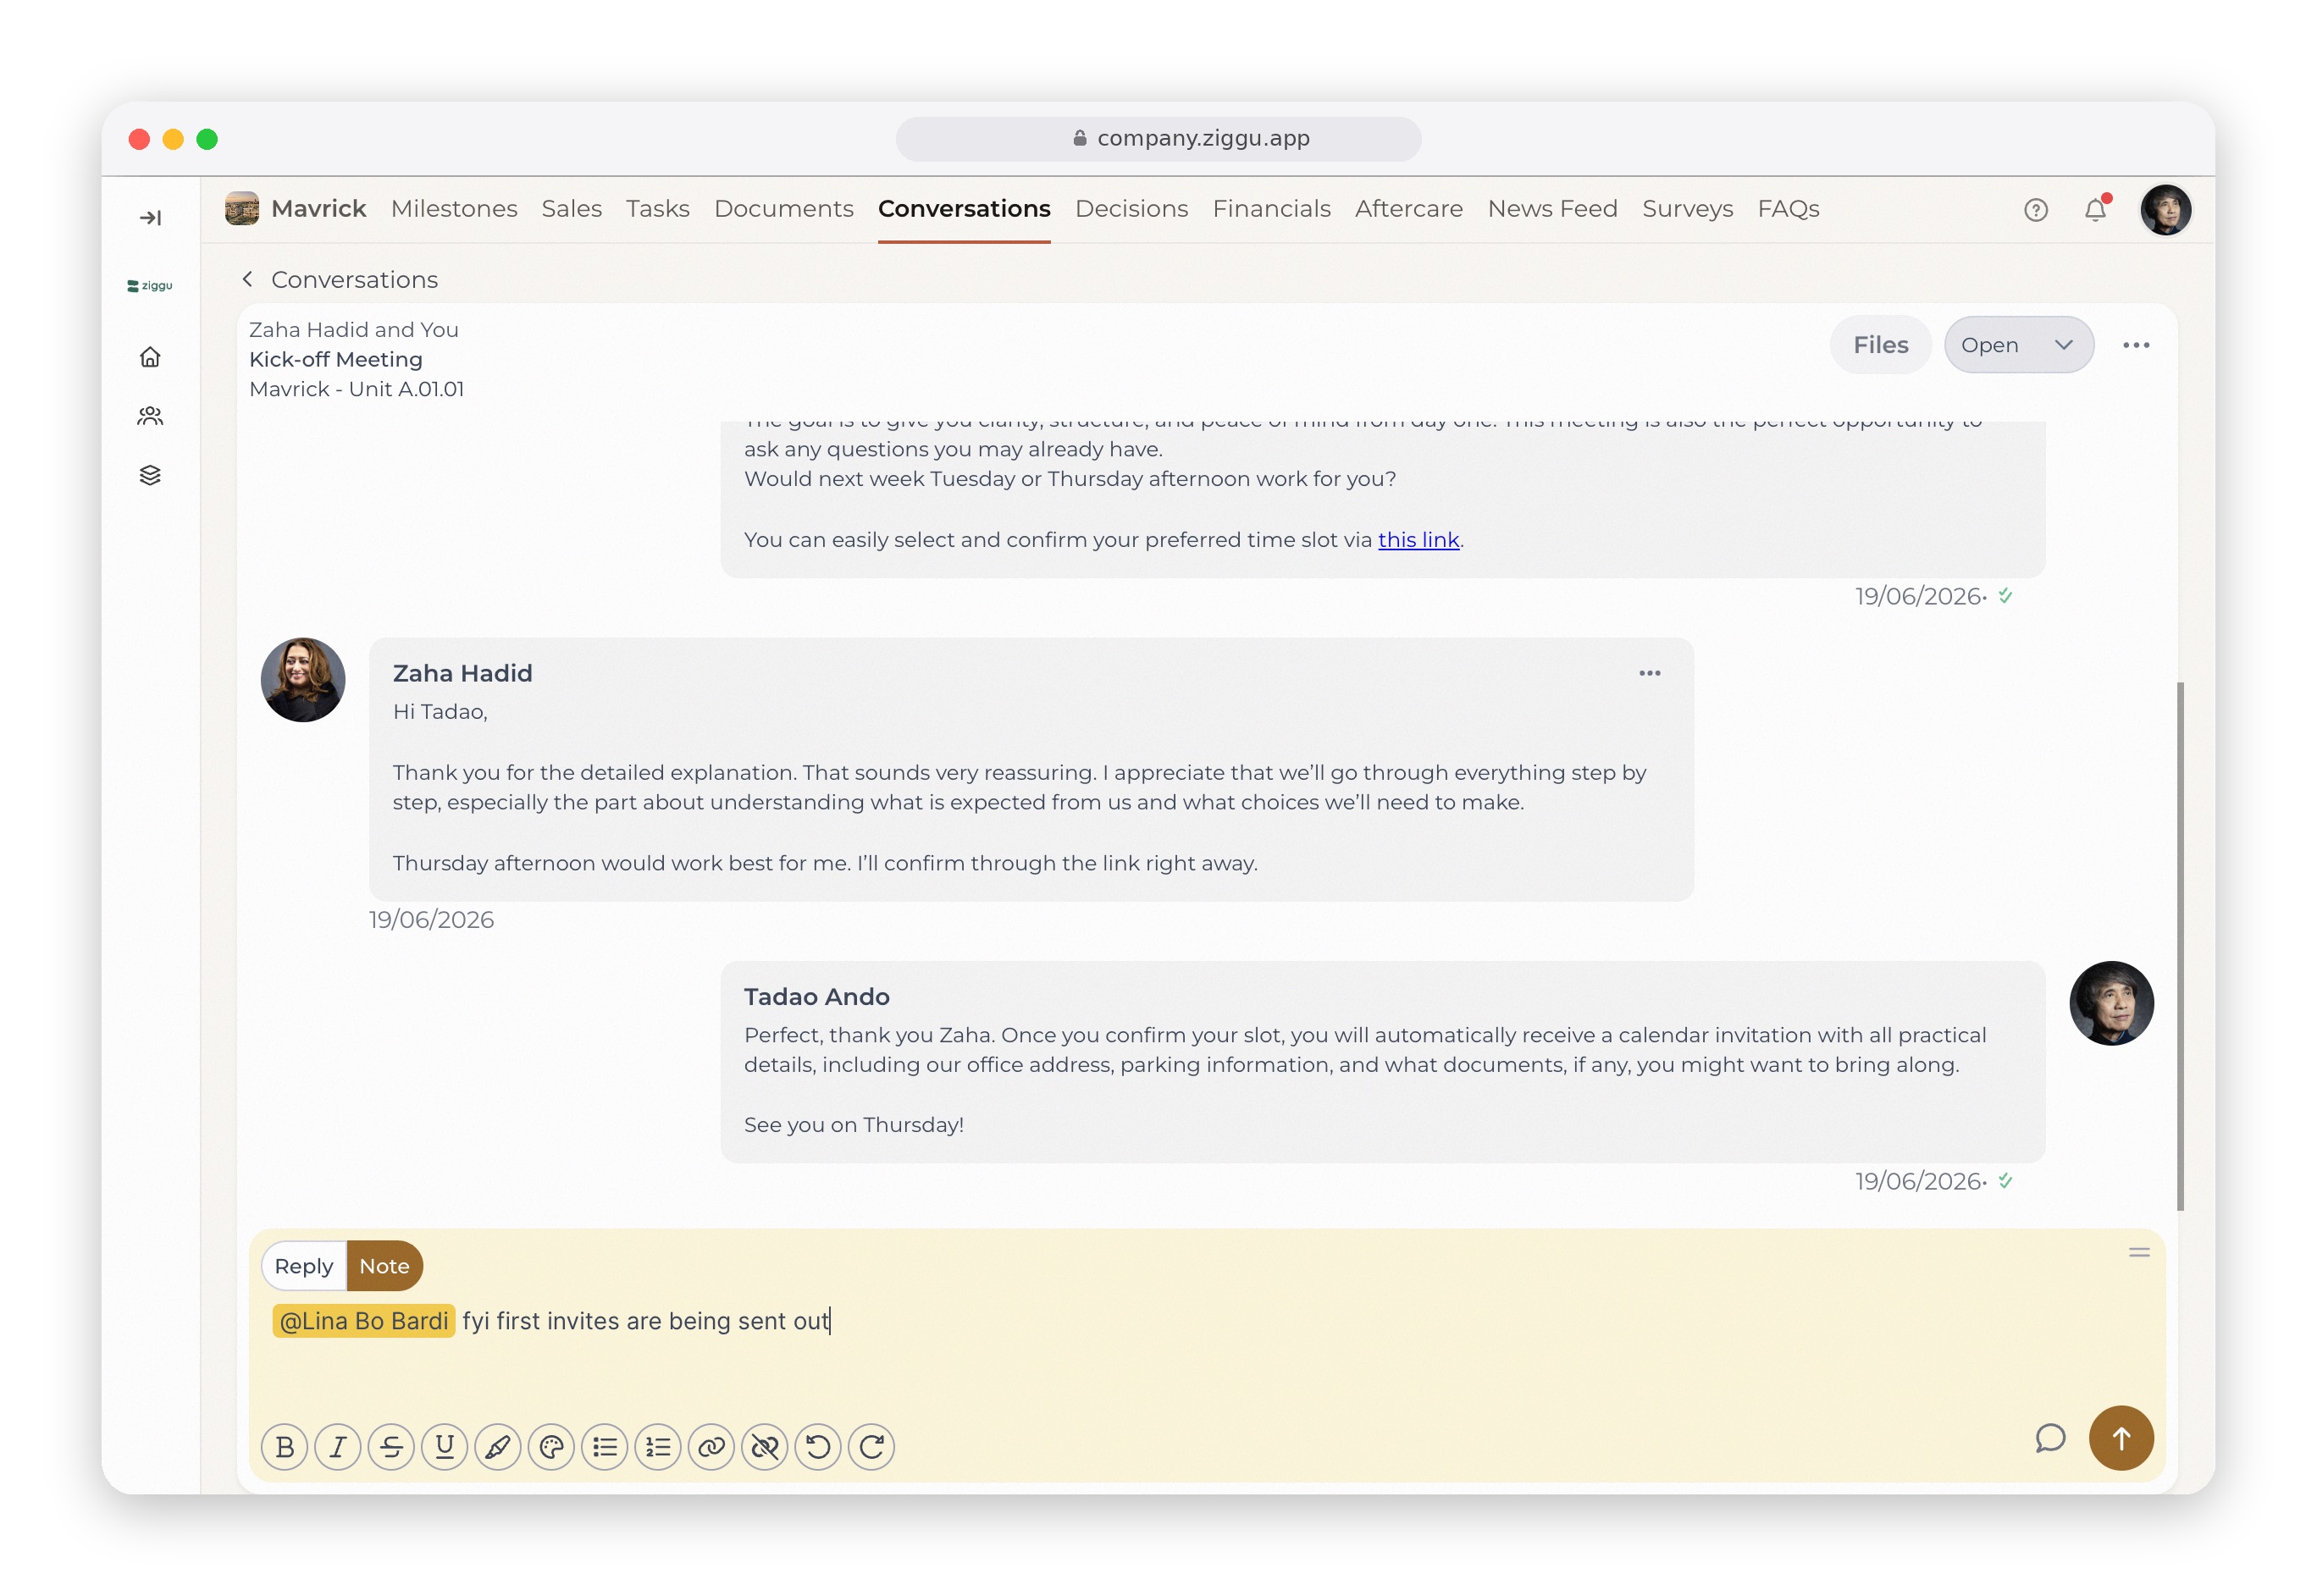
Task: Insert a numbered list
Action: (658, 1446)
